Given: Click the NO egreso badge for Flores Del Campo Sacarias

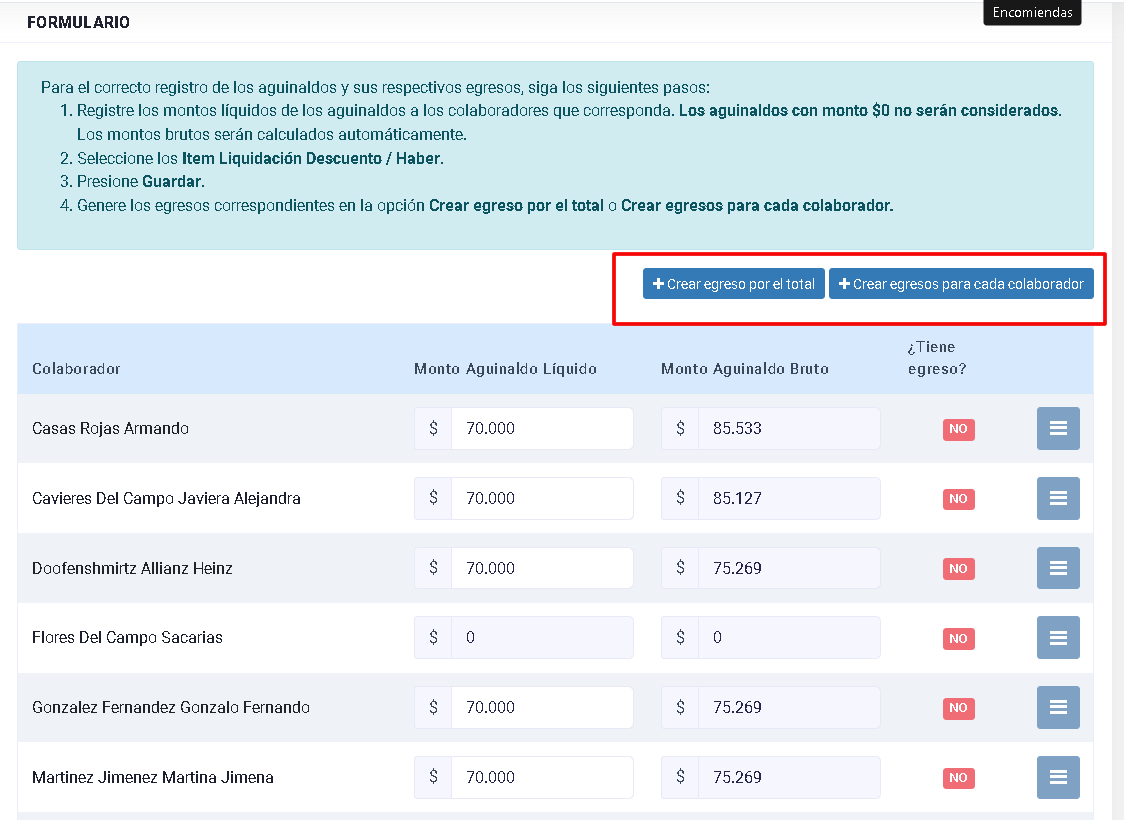Looking at the screenshot, I should 958,638.
